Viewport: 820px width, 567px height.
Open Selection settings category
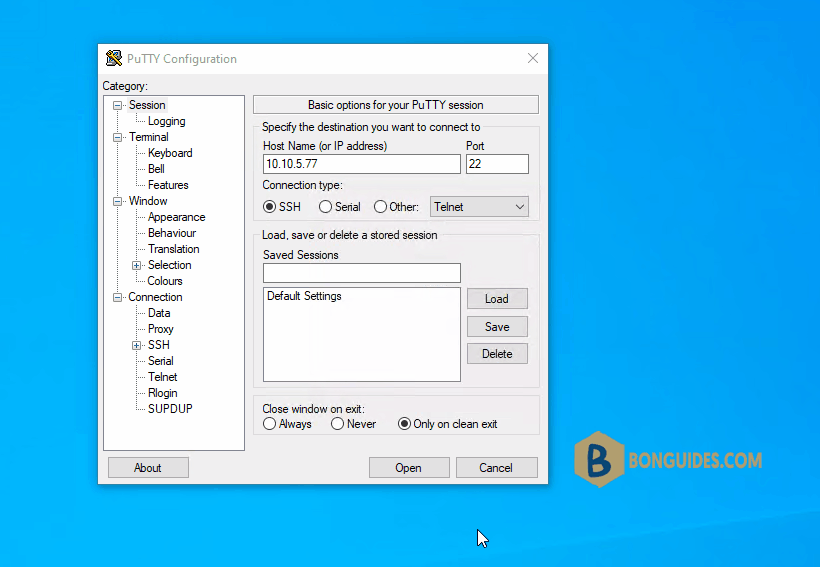pos(169,265)
